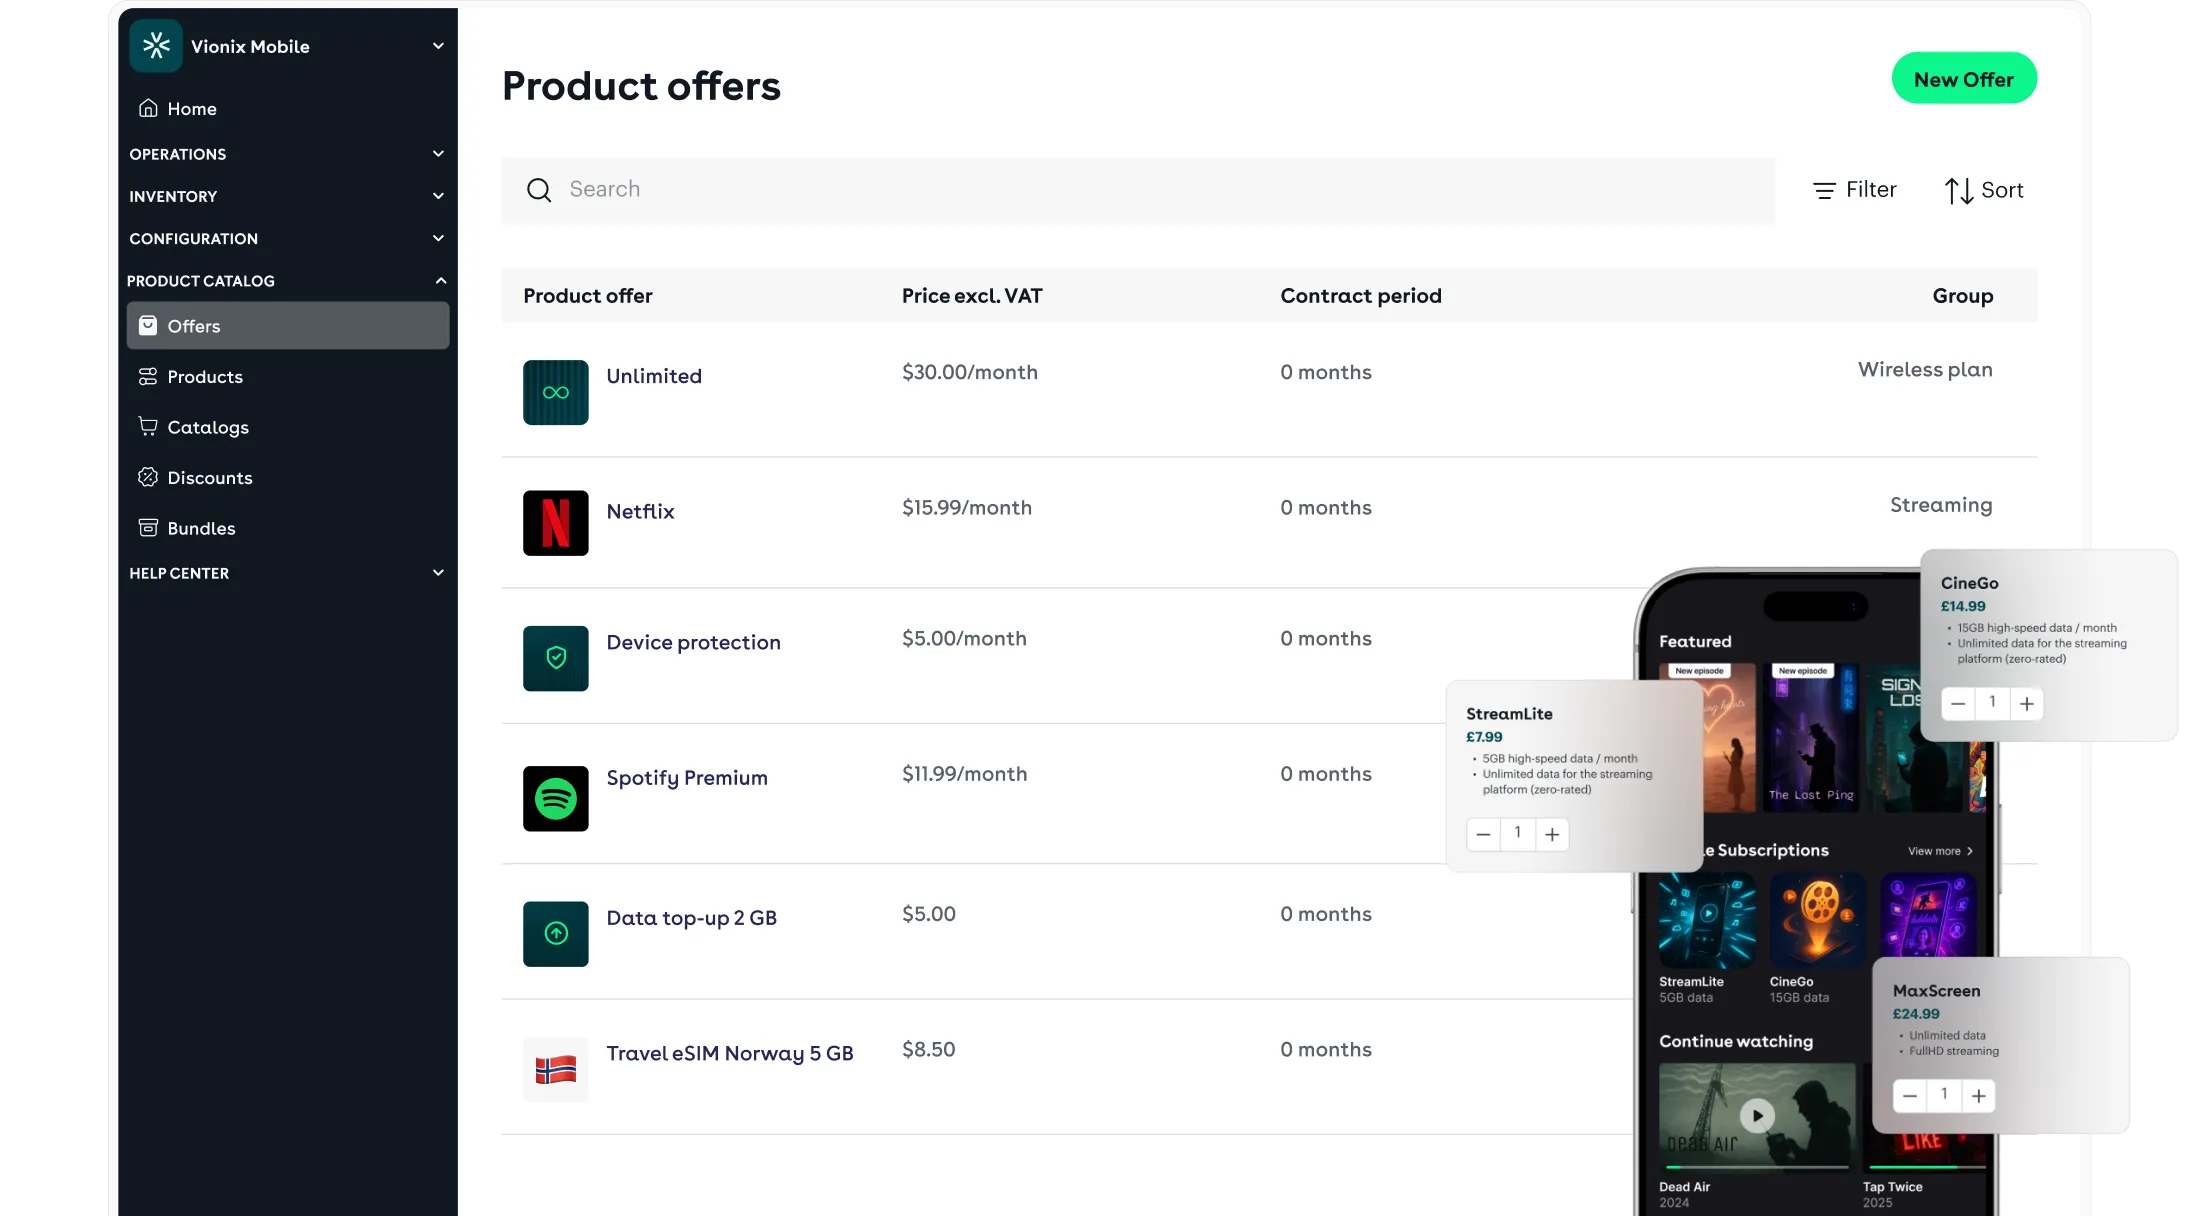Expand the Configuration section

pos(288,238)
